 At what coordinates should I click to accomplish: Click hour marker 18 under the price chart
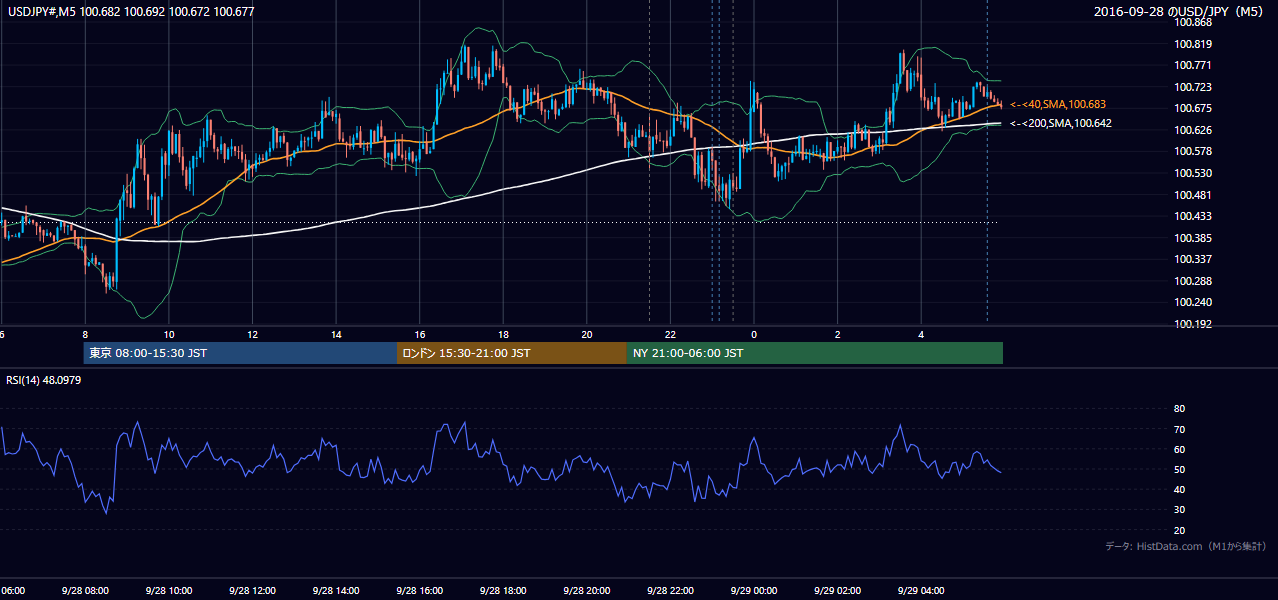tap(504, 335)
